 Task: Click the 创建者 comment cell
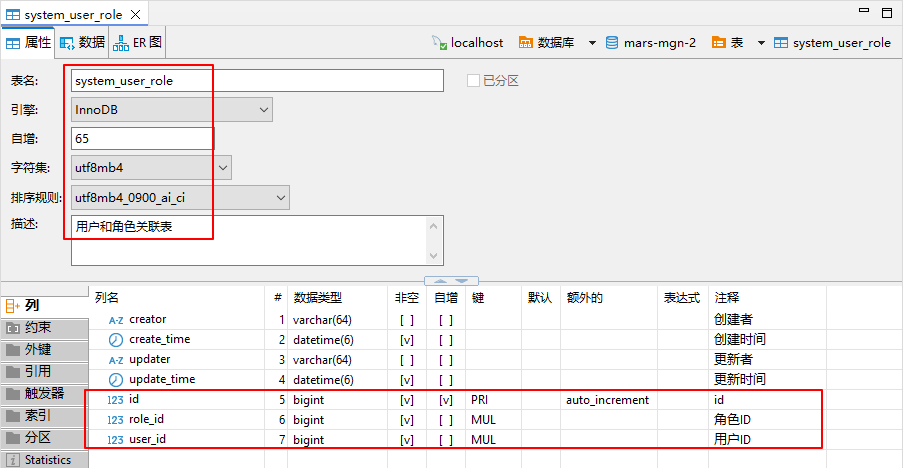pos(733,319)
